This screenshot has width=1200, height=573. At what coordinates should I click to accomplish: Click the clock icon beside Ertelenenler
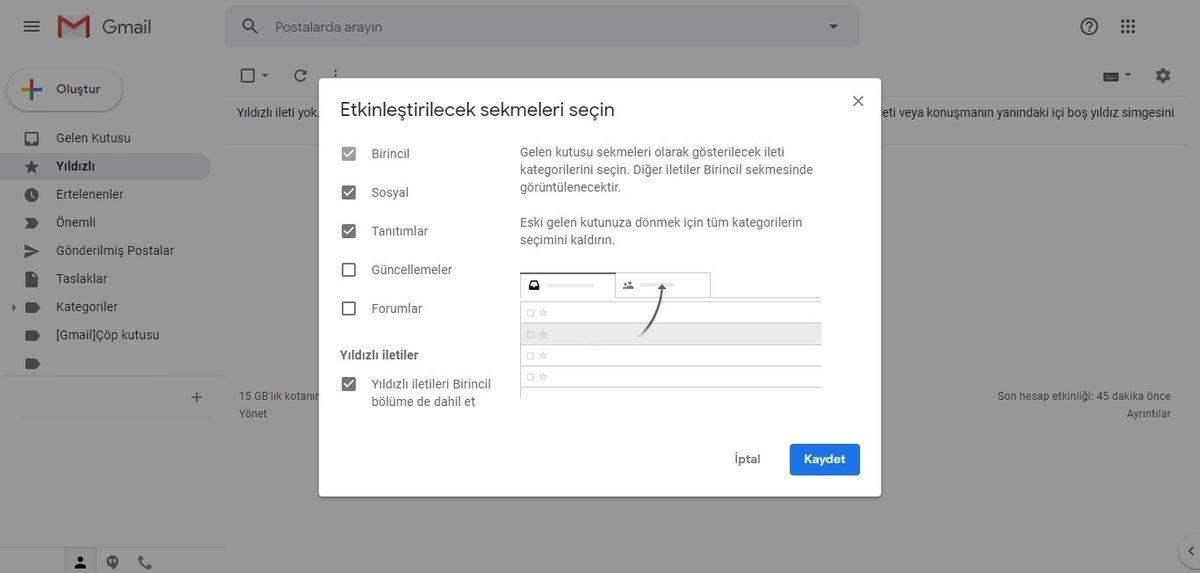tap(32, 194)
